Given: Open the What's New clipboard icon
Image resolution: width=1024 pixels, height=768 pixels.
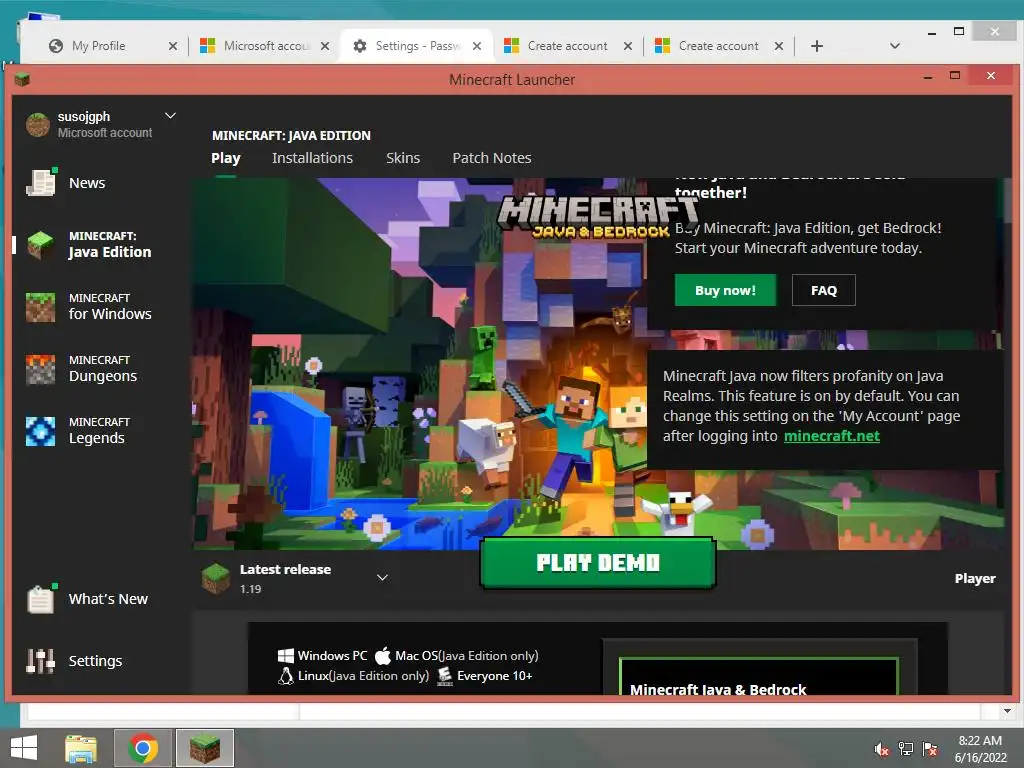Looking at the screenshot, I should point(40,598).
